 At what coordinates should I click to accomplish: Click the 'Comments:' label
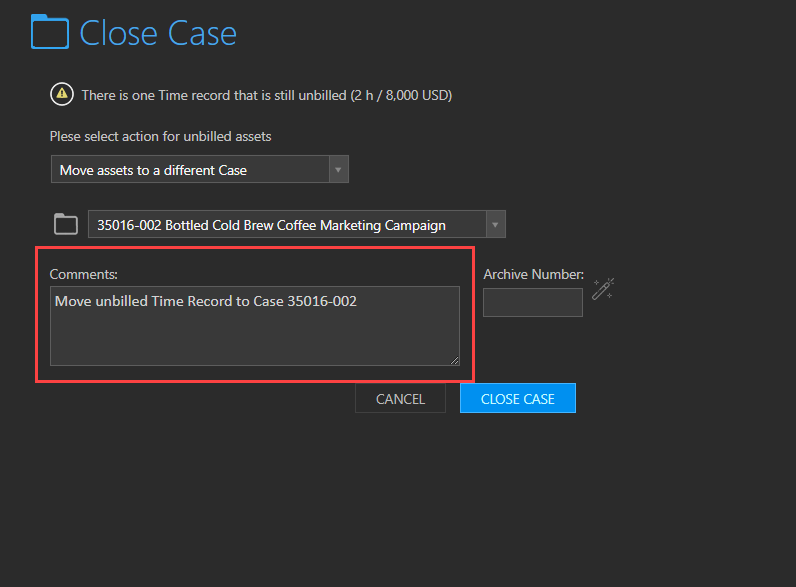[x=84, y=274]
